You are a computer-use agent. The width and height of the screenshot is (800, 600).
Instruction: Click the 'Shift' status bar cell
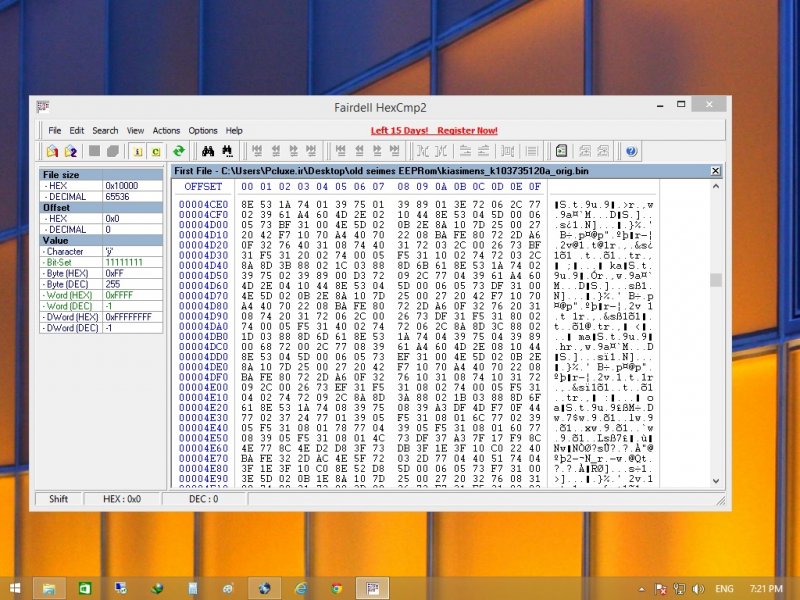coord(58,499)
